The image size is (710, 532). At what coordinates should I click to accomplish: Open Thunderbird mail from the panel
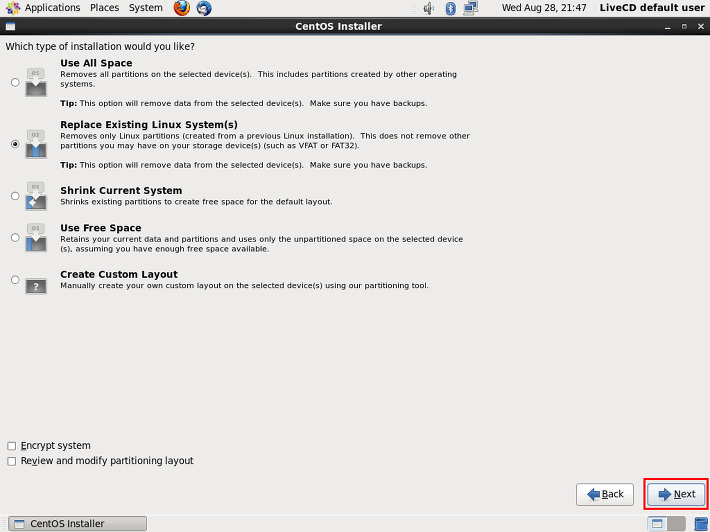point(204,8)
